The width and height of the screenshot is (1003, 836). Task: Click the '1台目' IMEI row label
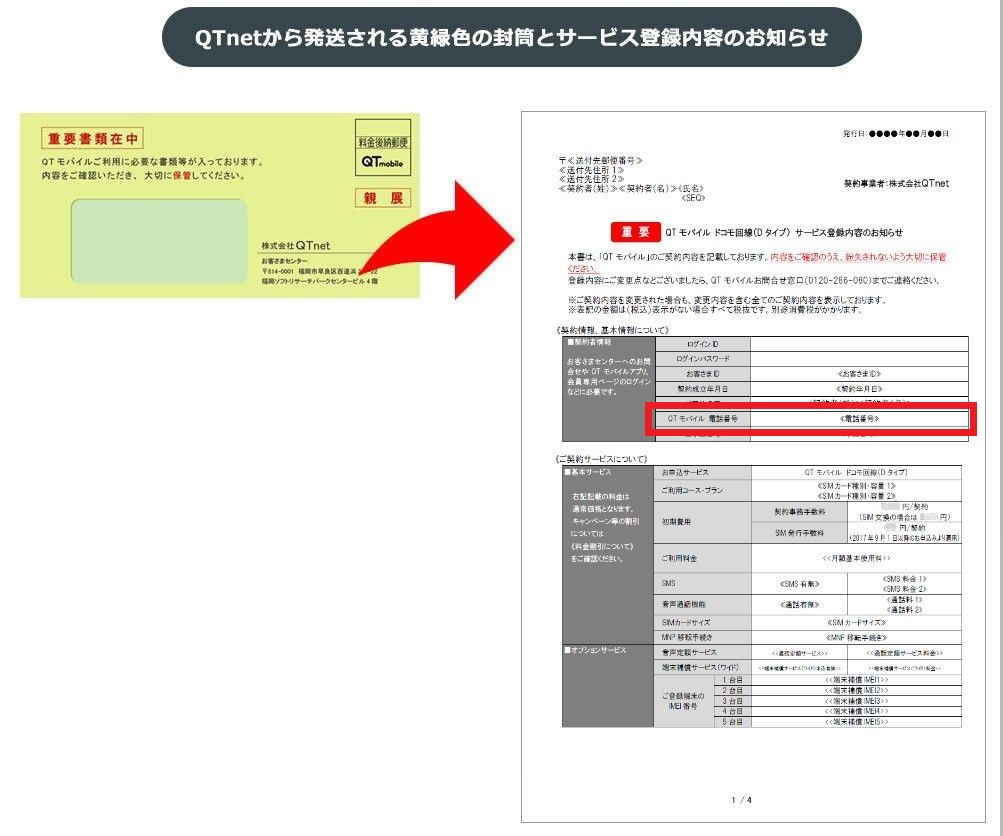click(732, 680)
